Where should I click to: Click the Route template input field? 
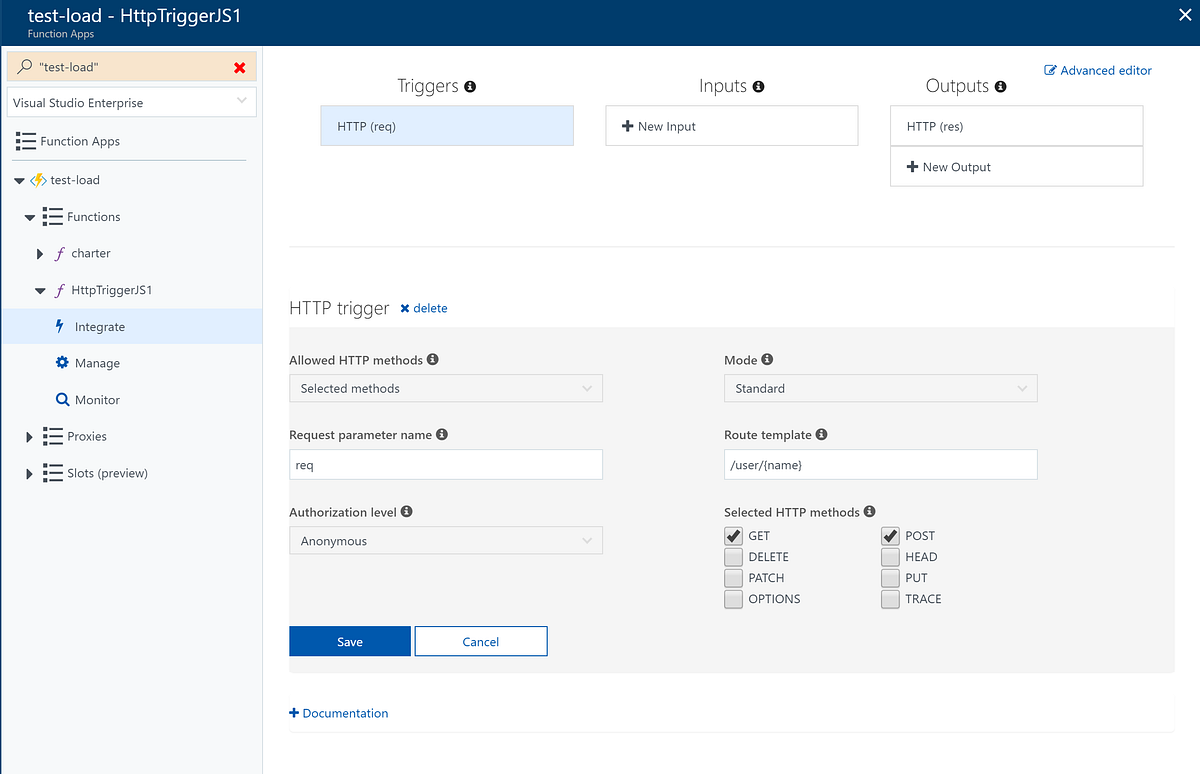pyautogui.click(x=881, y=464)
